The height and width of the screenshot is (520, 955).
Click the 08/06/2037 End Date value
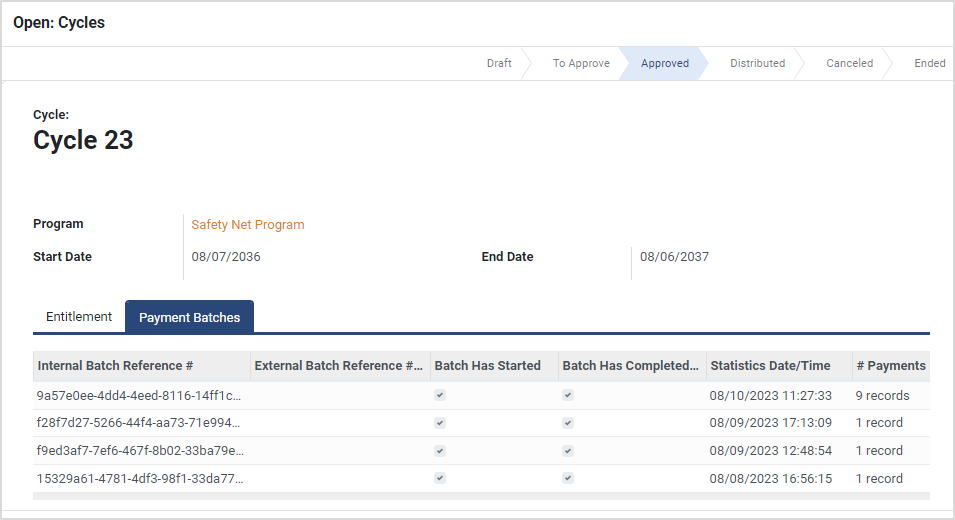674,257
